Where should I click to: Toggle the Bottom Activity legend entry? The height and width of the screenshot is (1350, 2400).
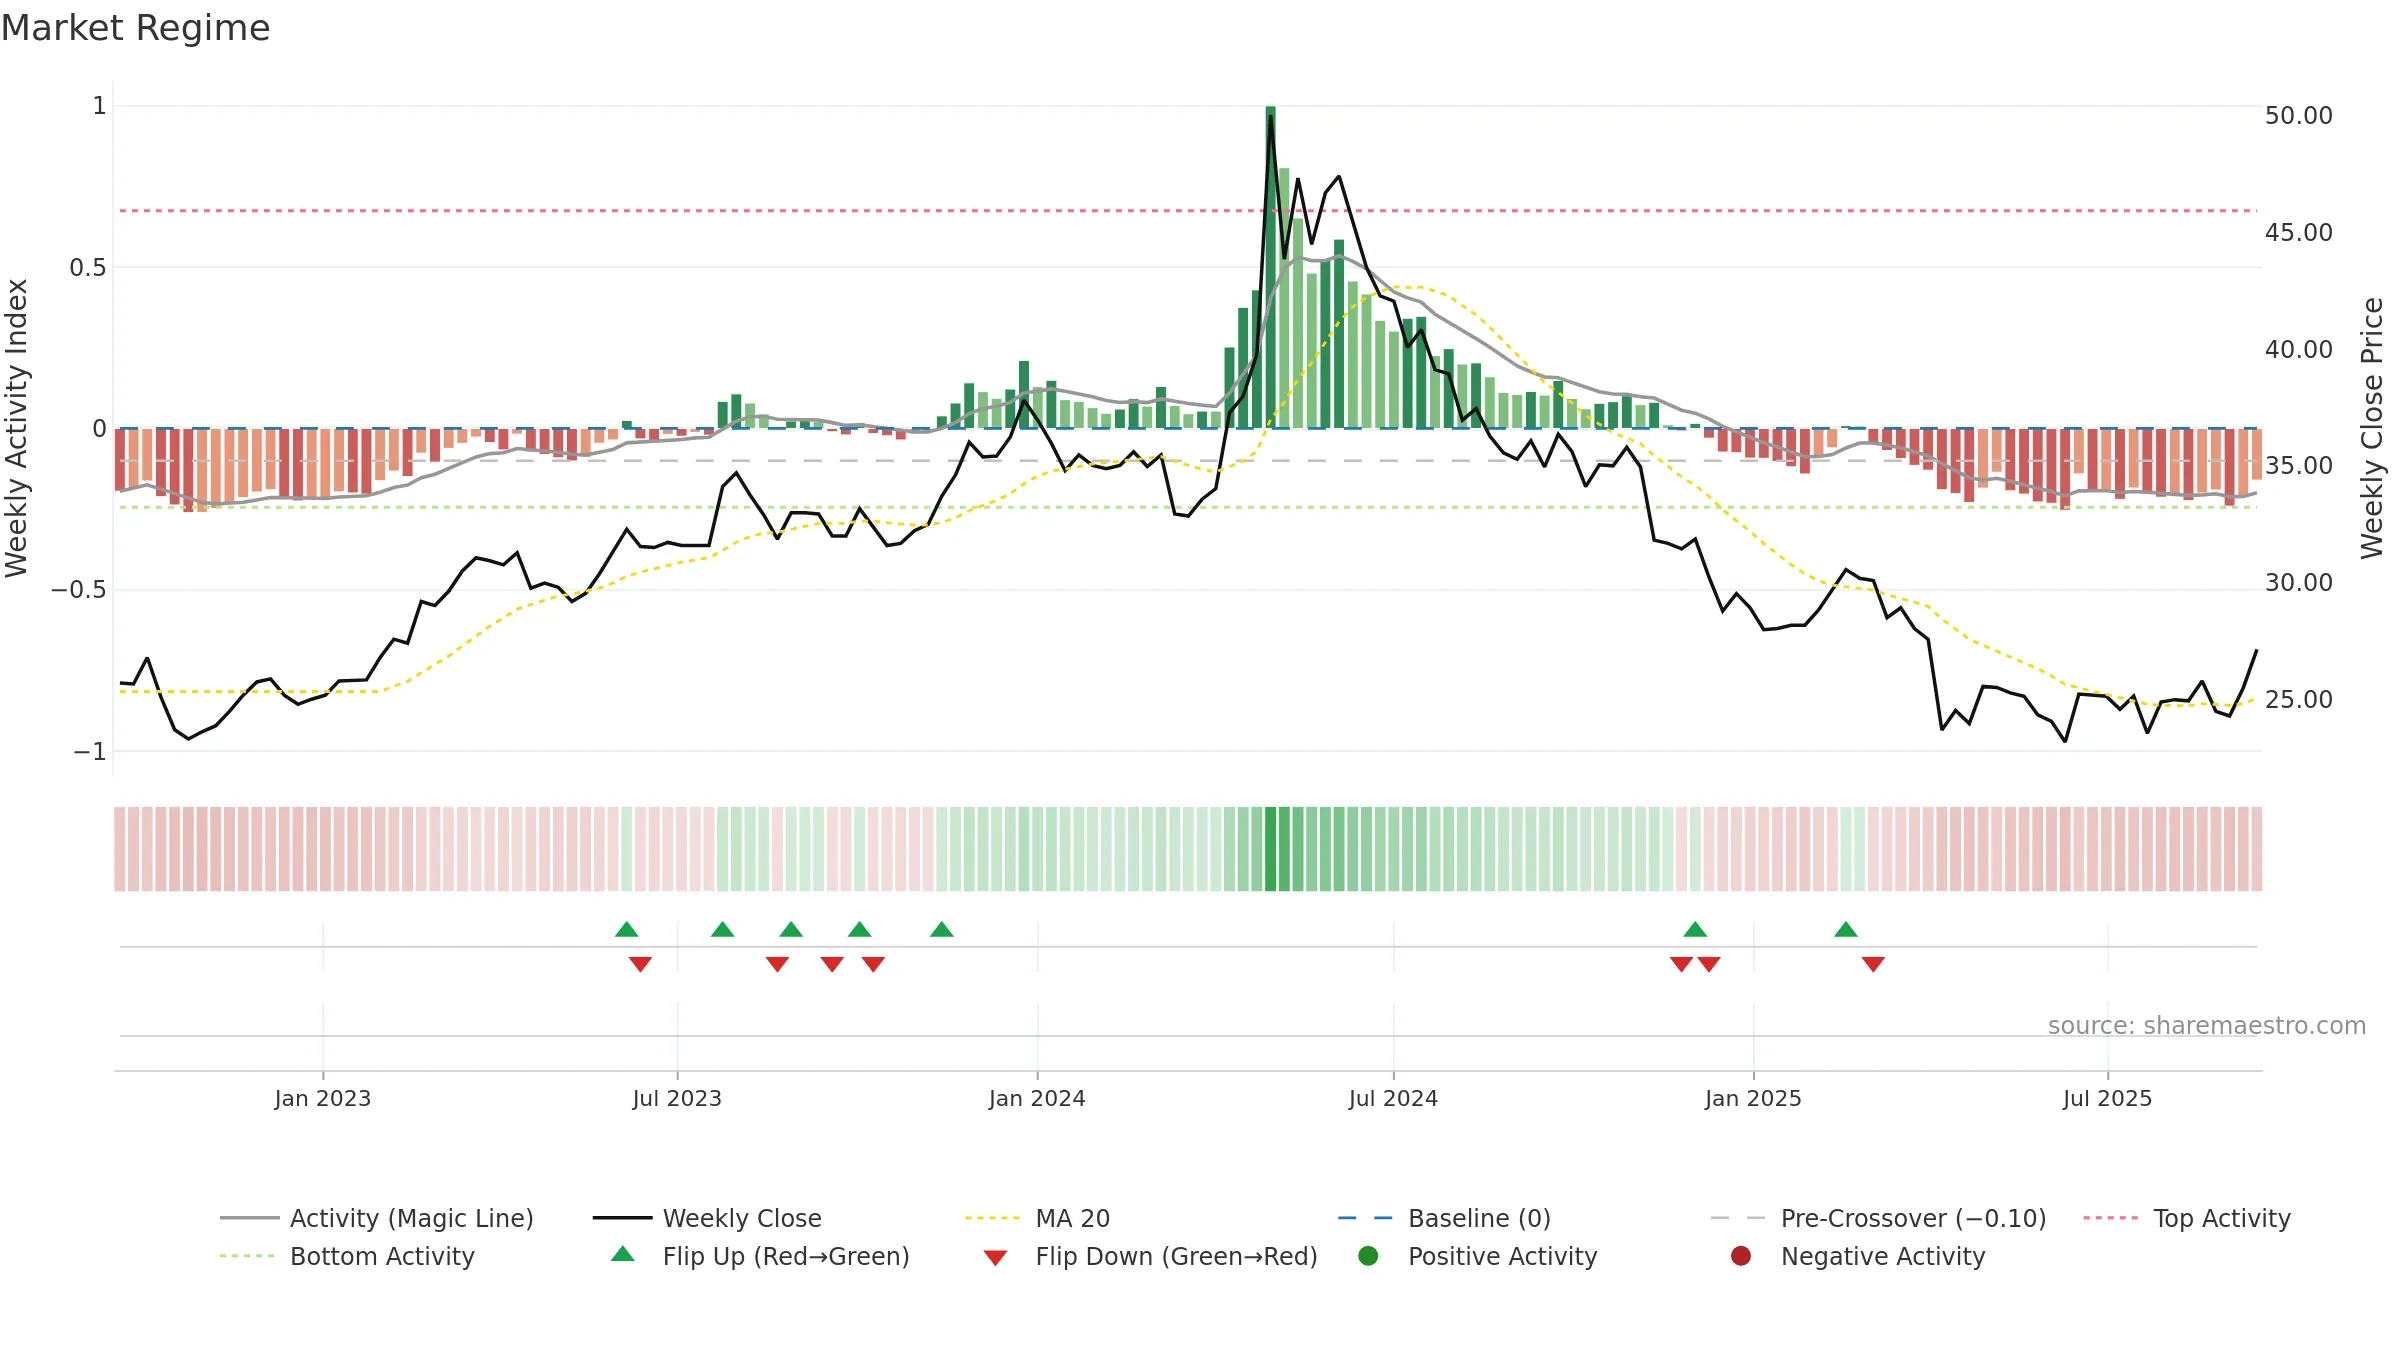347,1256
